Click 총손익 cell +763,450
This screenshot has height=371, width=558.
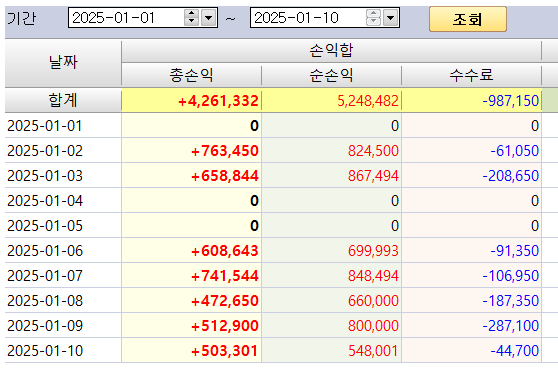pos(191,150)
